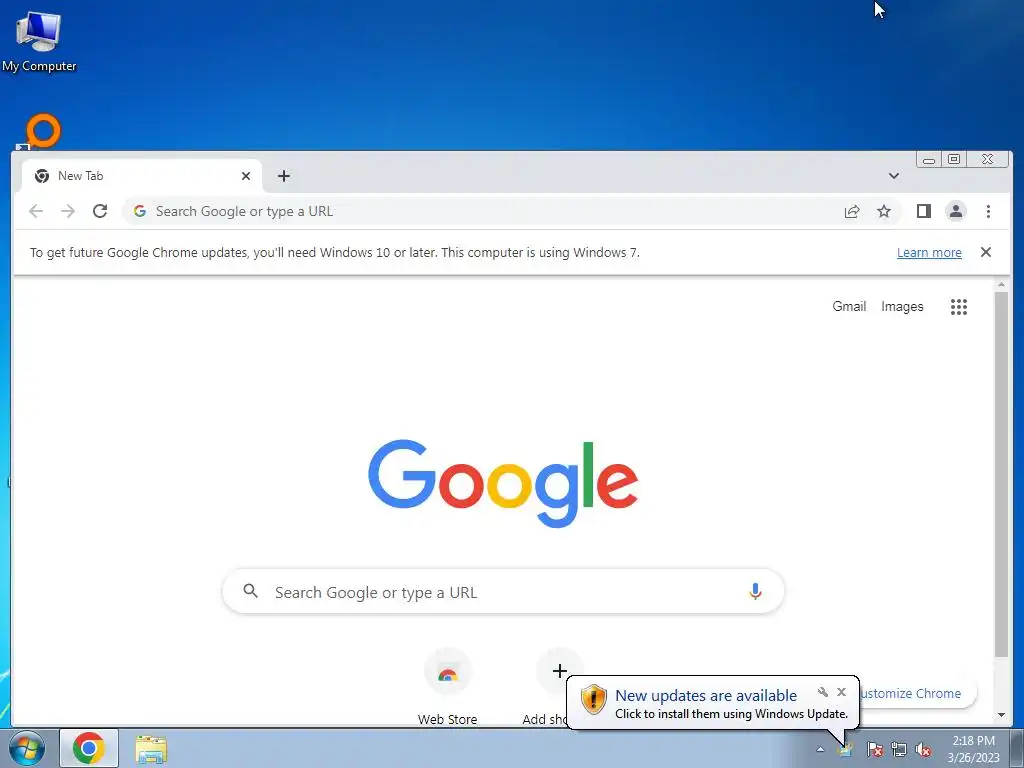Maximize the Chrome window
1024x768 pixels.
(954, 159)
